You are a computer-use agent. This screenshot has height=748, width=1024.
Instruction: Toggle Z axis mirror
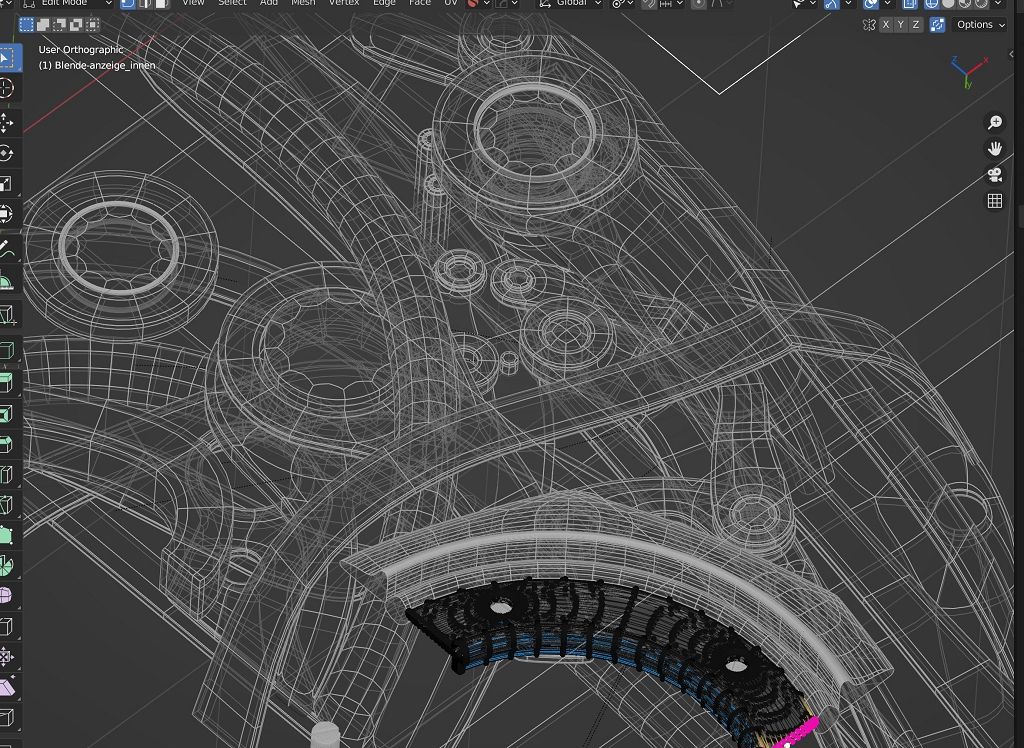click(x=916, y=25)
